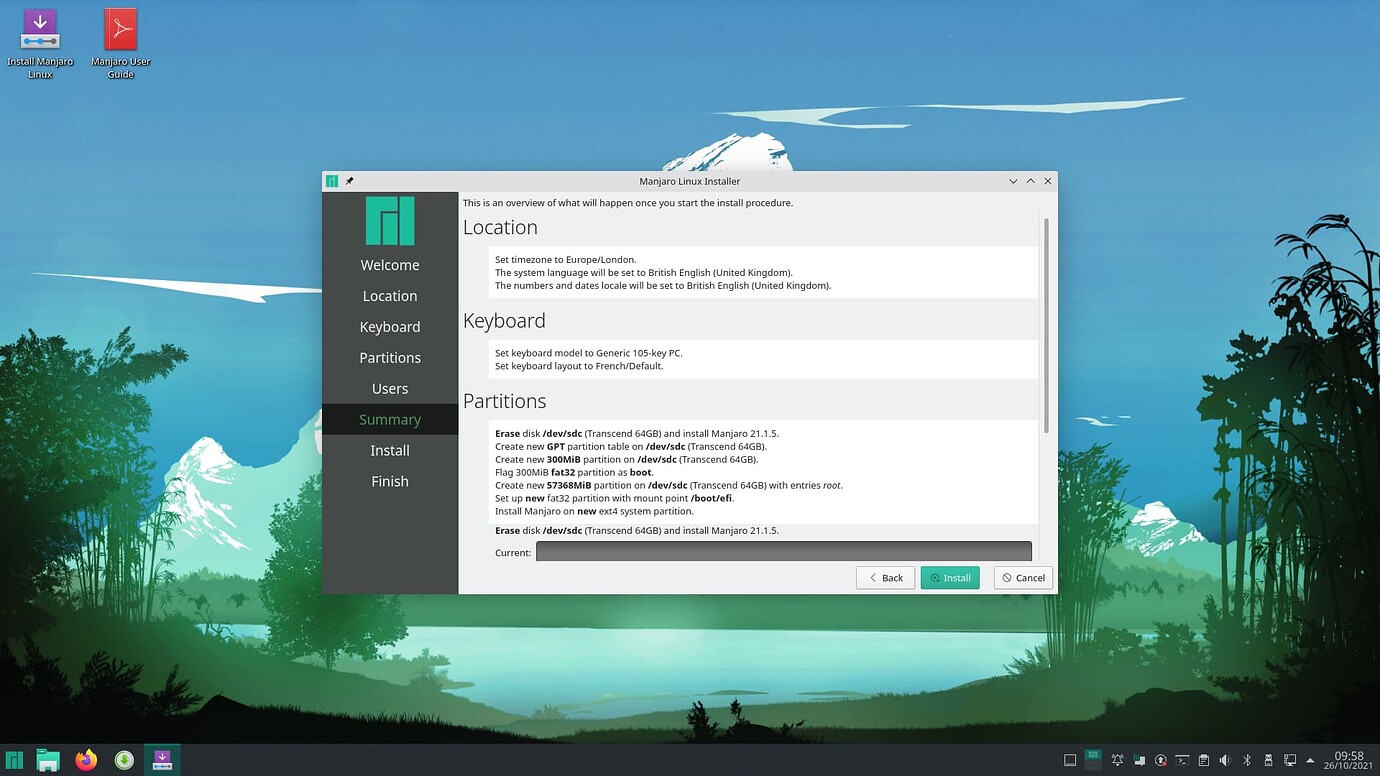Screen dimensions: 1380x776
Task: Open the Bluetooth tray icon
Action: click(1244, 760)
